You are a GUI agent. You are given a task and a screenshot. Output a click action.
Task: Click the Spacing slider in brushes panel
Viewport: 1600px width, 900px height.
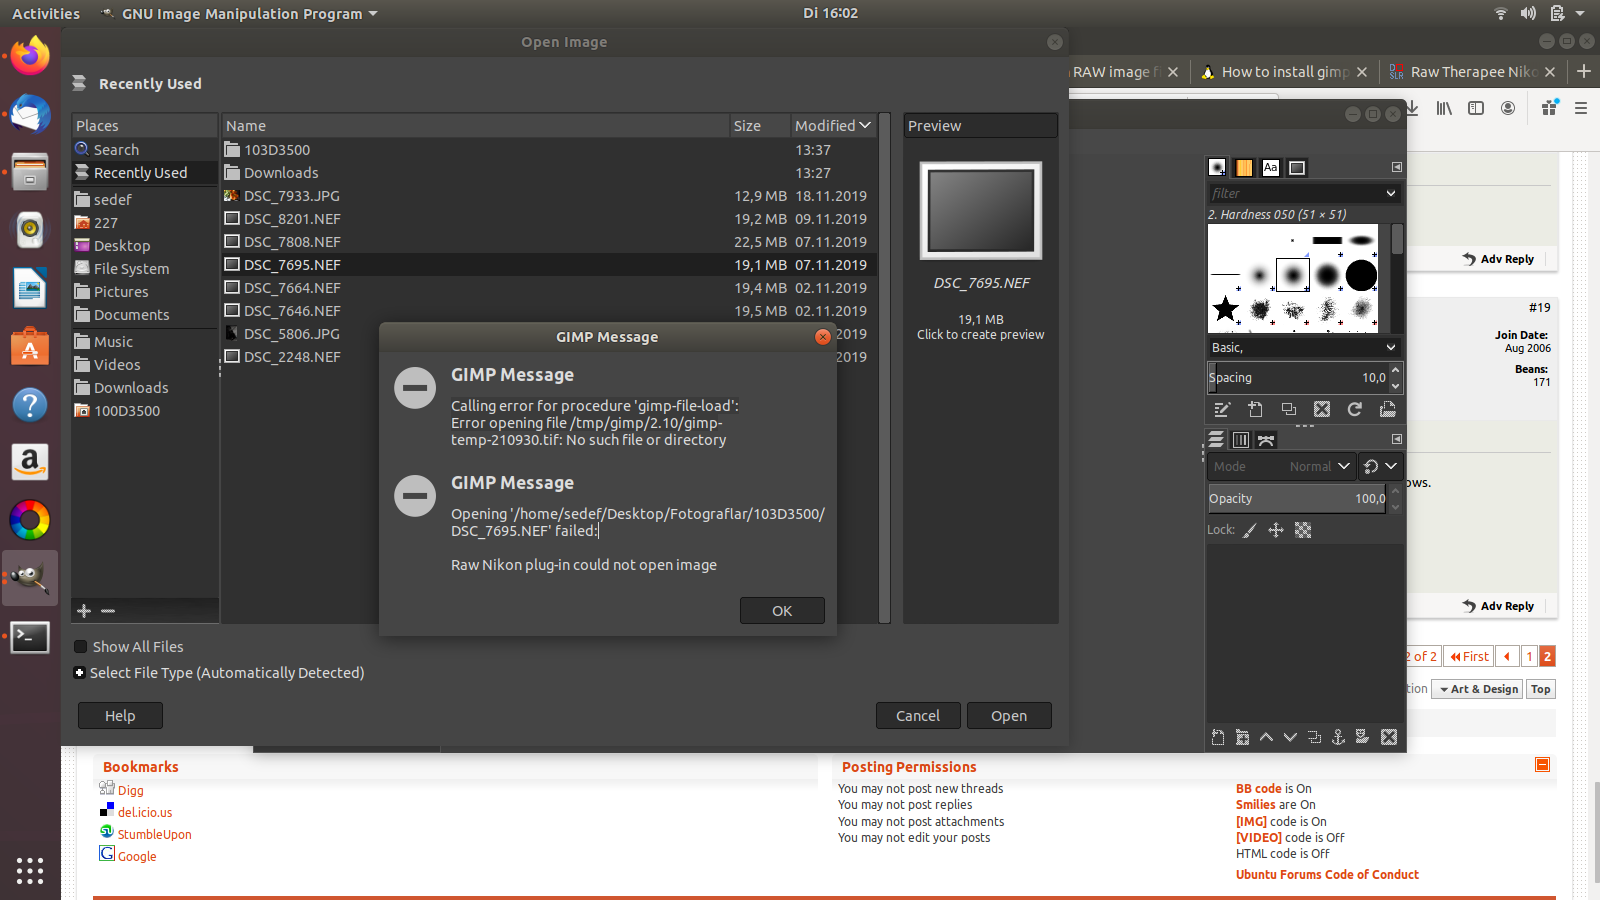click(1297, 378)
